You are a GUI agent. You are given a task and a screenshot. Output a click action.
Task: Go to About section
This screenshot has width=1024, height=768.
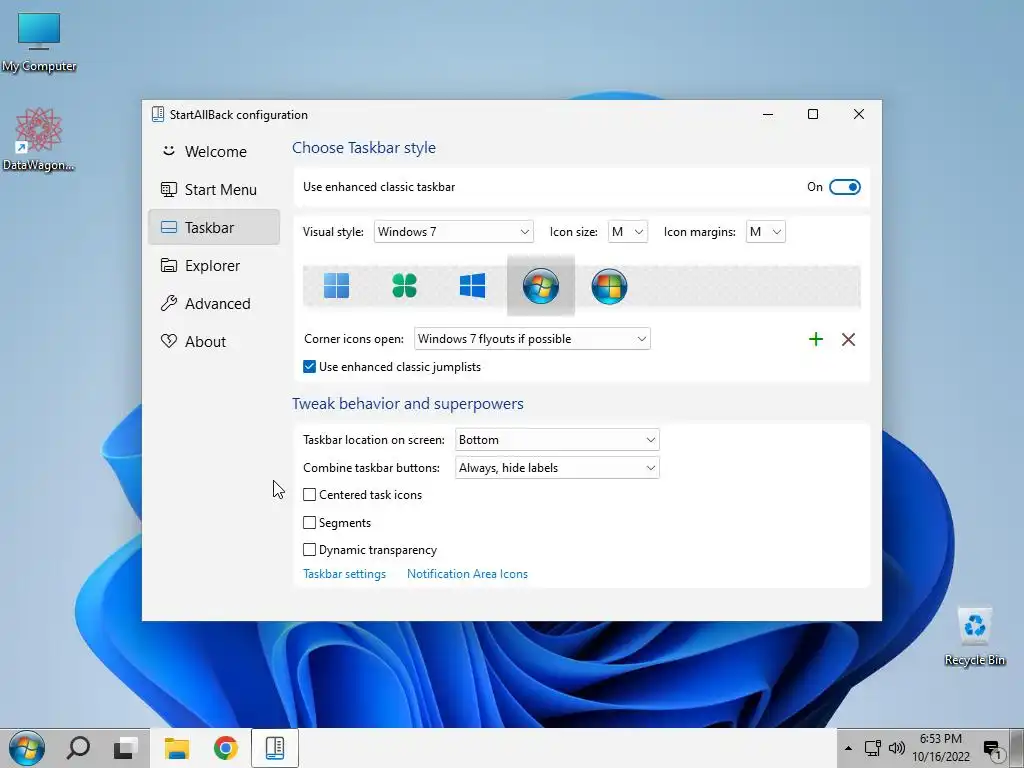coord(214,342)
